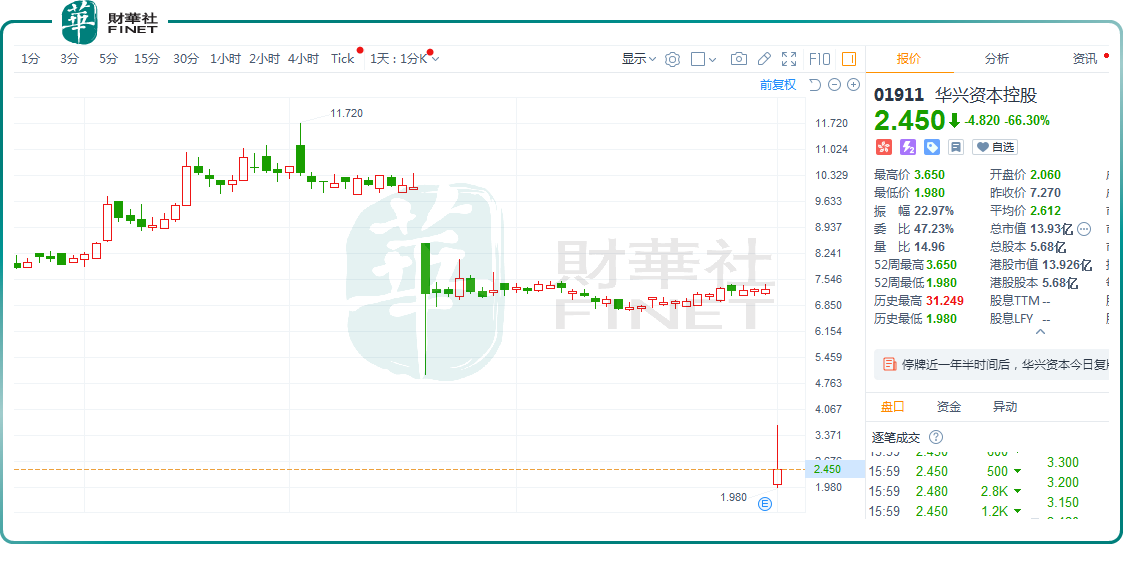Screen dimensions: 1123x564
Task: Click the layout square icon
Action: [698, 59]
